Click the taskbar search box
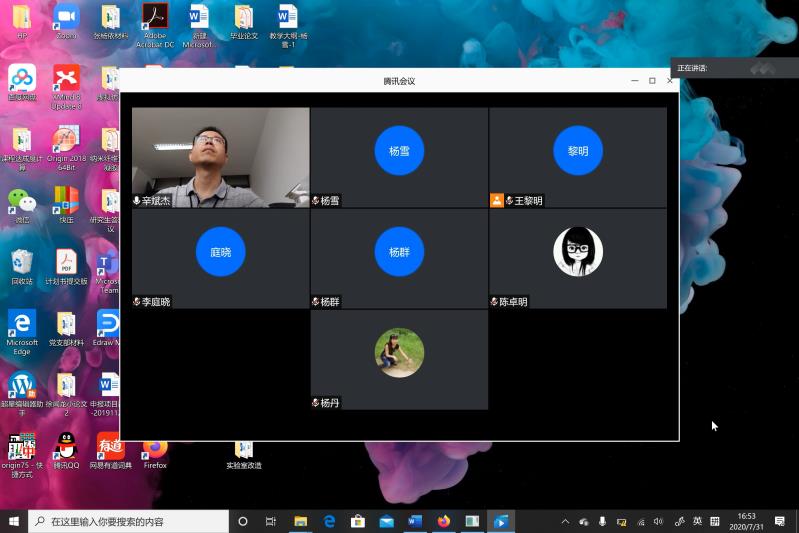Screen dimensions: 799x533 point(128,521)
